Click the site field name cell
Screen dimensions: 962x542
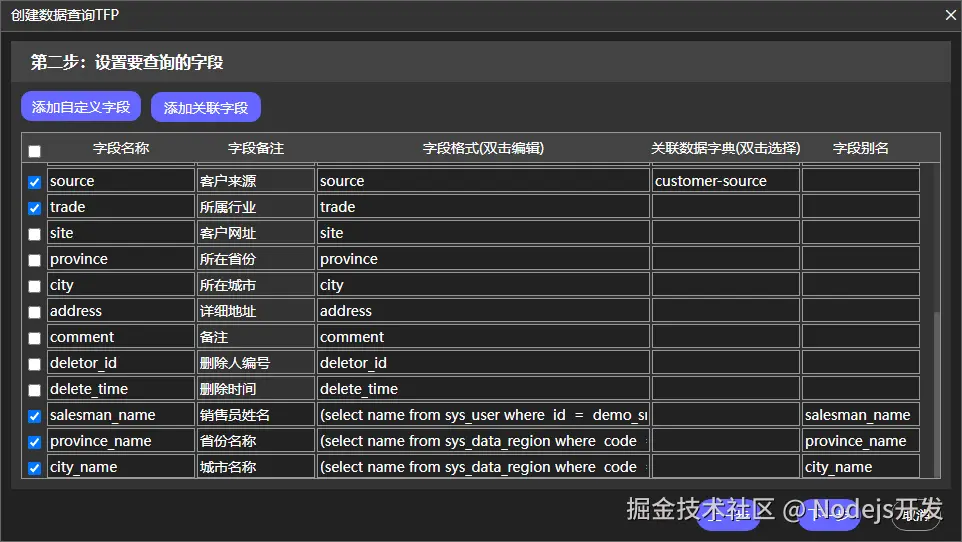coord(121,233)
